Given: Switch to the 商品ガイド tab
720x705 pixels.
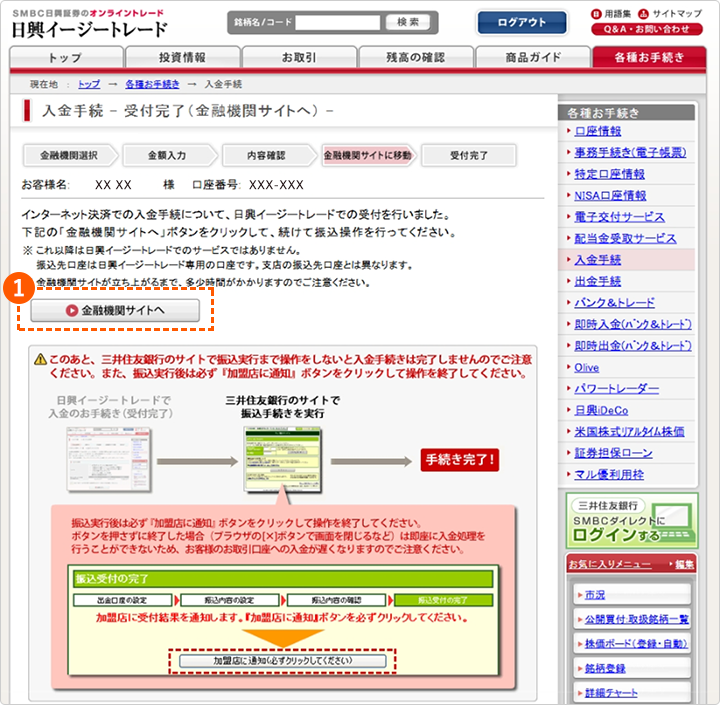Looking at the screenshot, I should click(533, 57).
